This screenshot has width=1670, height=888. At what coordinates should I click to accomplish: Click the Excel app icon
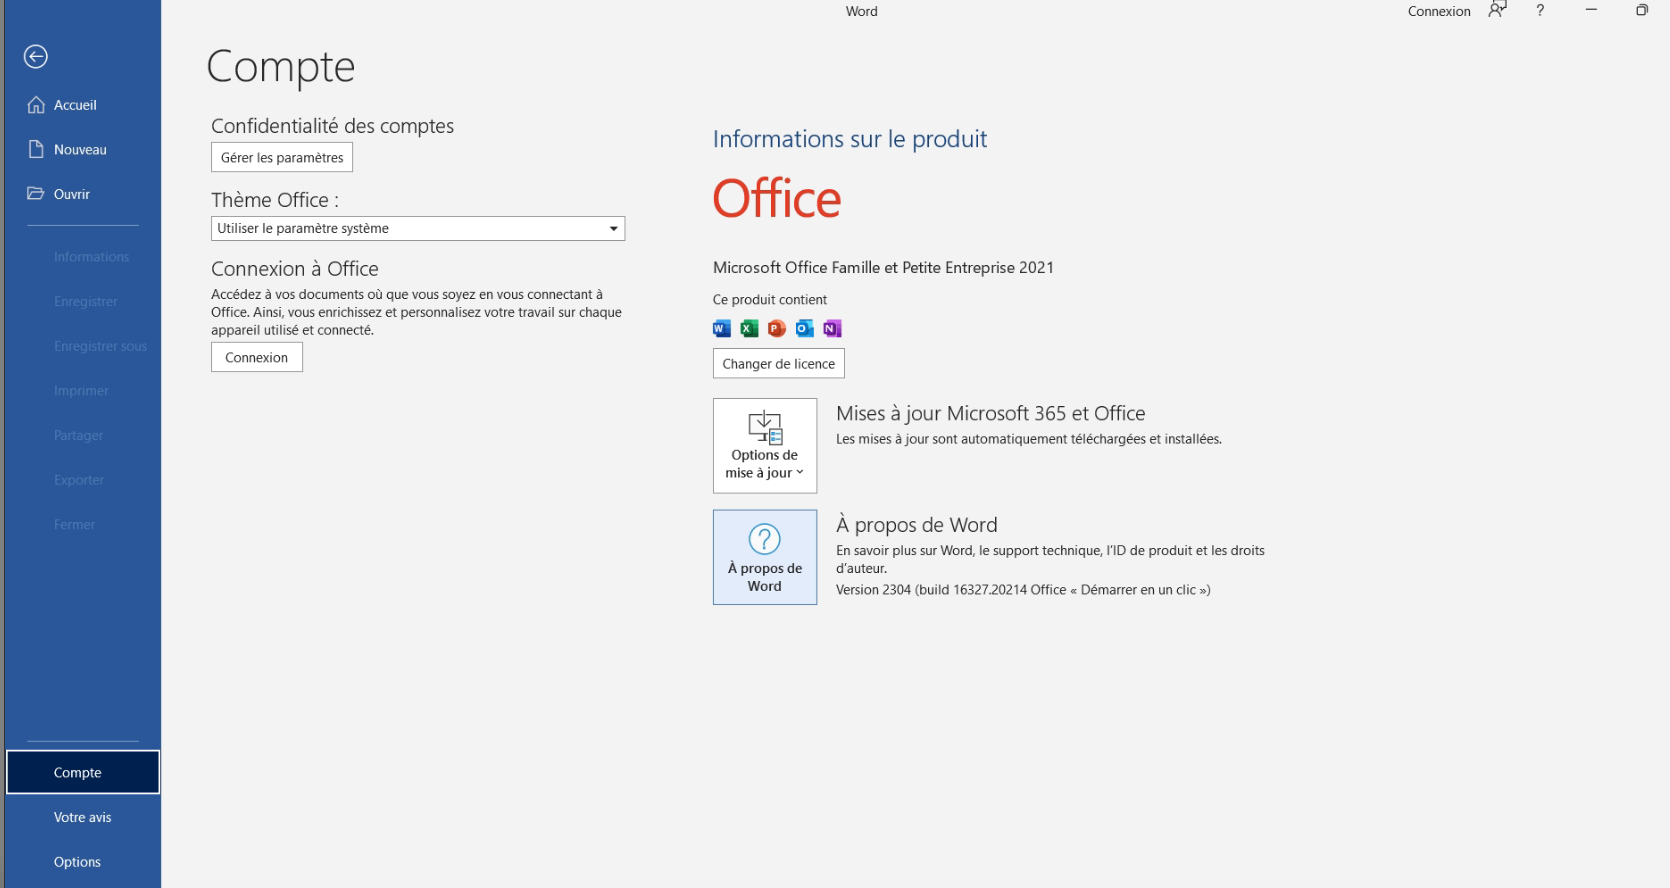[x=749, y=329]
